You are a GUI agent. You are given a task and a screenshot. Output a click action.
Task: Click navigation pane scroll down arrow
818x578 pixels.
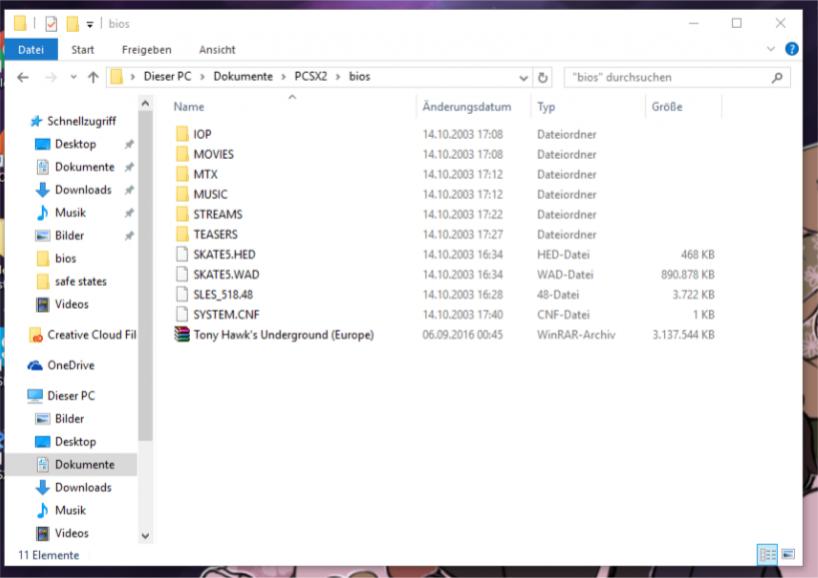(146, 536)
